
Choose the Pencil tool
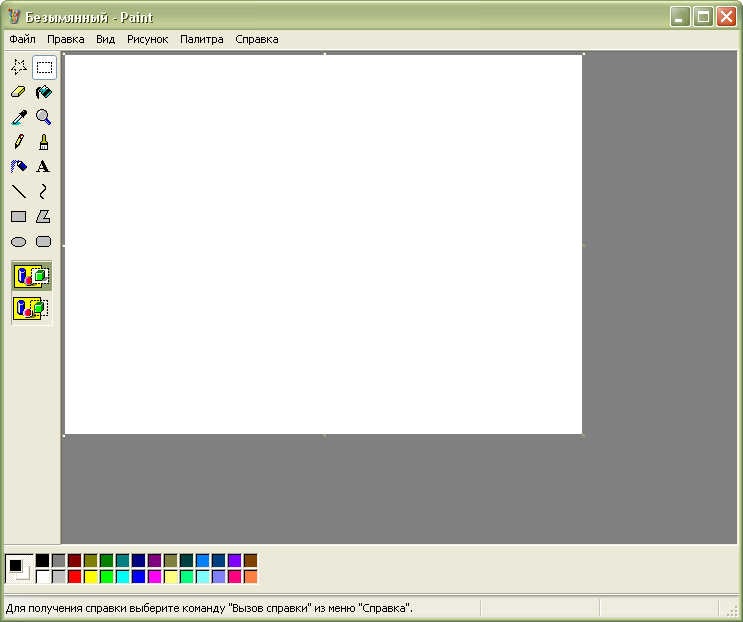19,142
